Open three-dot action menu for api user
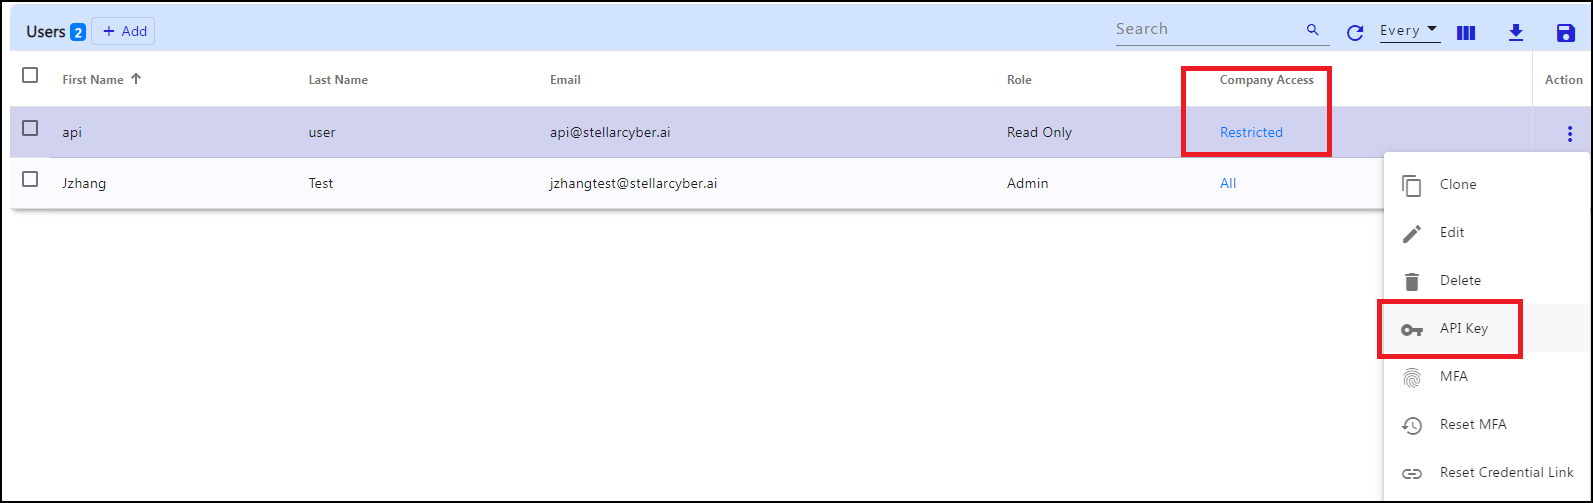Screen dimensions: 1593x503 pyautogui.click(x=1570, y=133)
